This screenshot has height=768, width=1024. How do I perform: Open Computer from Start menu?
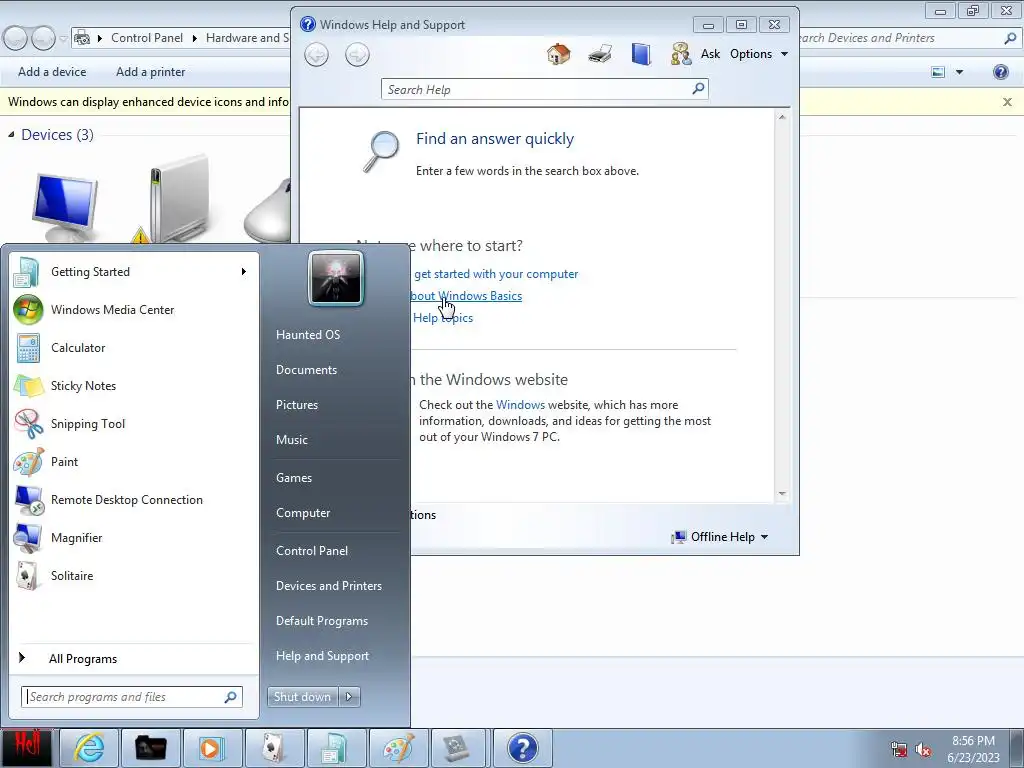click(x=303, y=513)
